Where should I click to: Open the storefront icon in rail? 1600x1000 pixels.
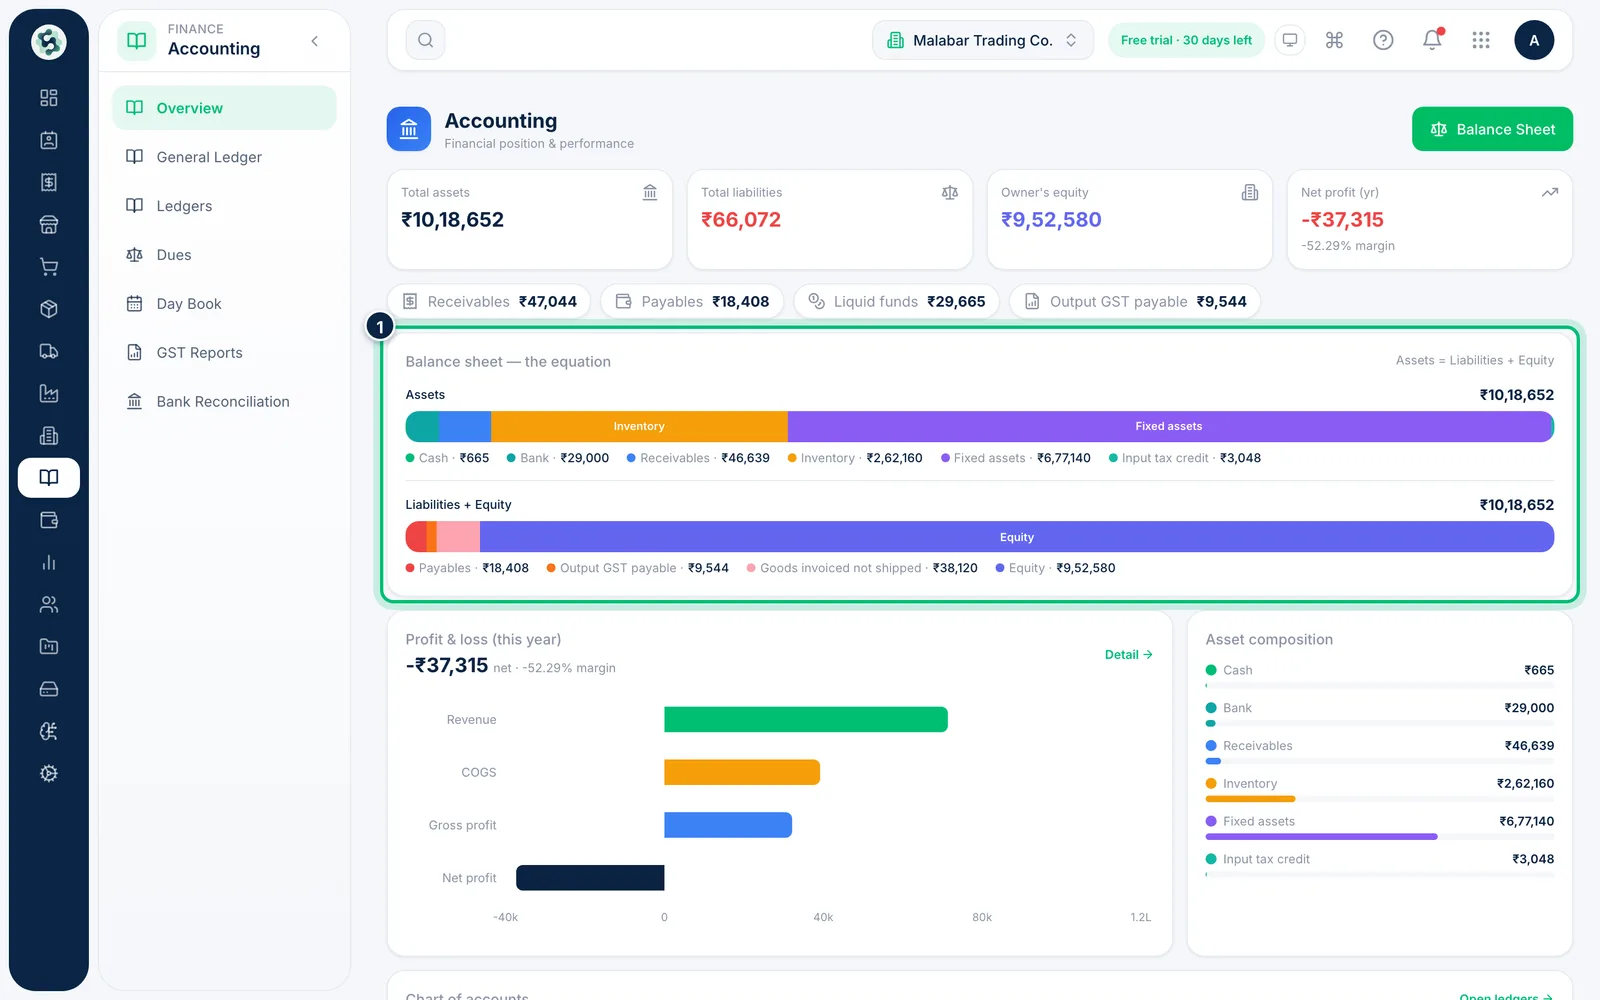click(49, 224)
